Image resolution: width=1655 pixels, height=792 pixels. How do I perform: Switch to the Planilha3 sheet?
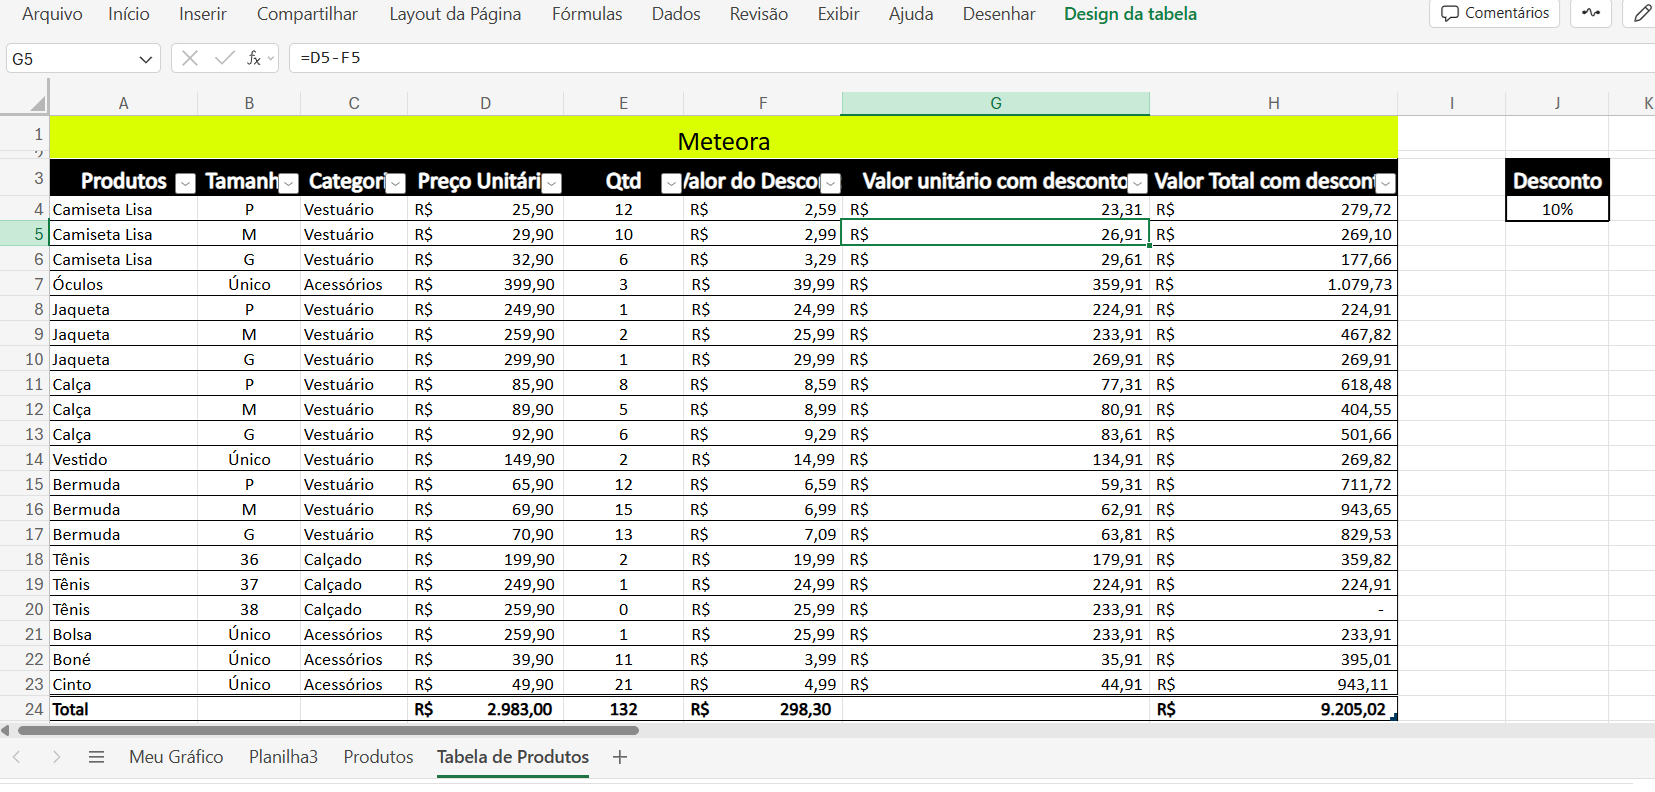click(283, 757)
